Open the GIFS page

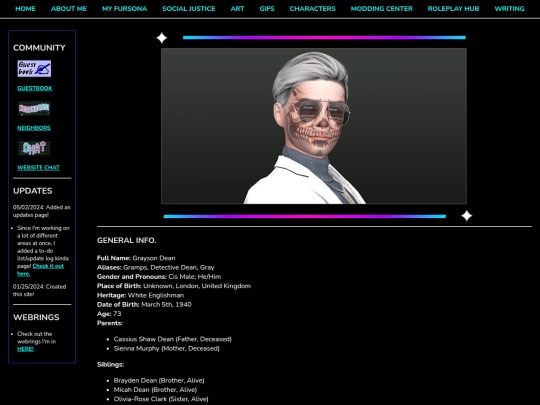tap(267, 9)
